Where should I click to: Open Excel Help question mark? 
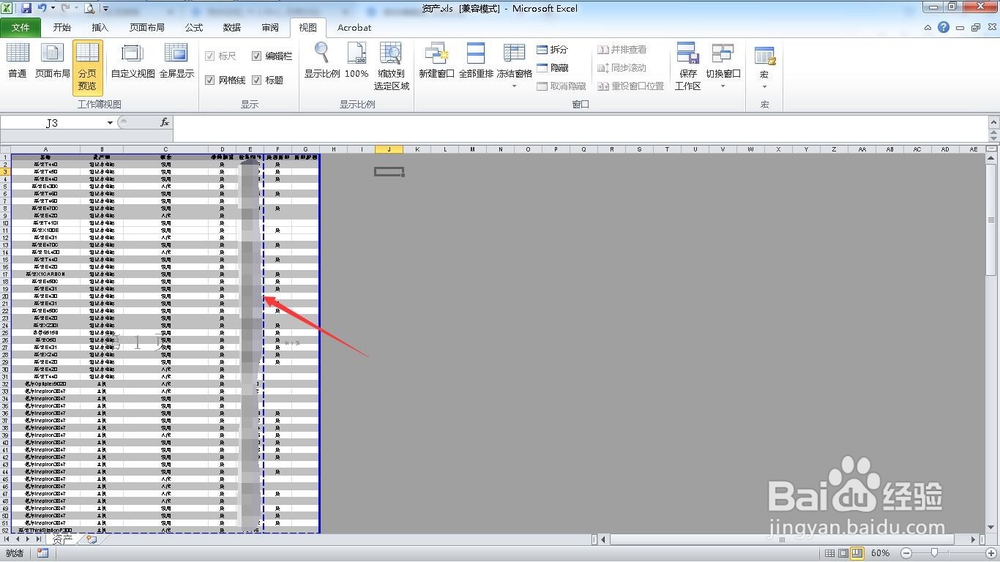tap(943, 27)
